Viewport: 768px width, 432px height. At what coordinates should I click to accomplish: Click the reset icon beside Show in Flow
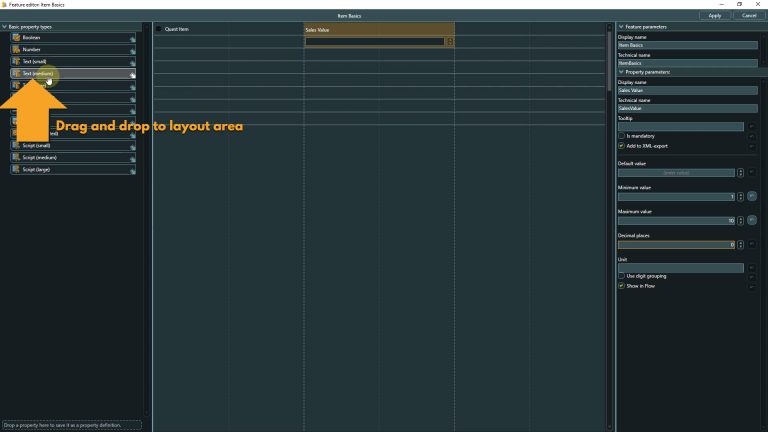click(751, 287)
